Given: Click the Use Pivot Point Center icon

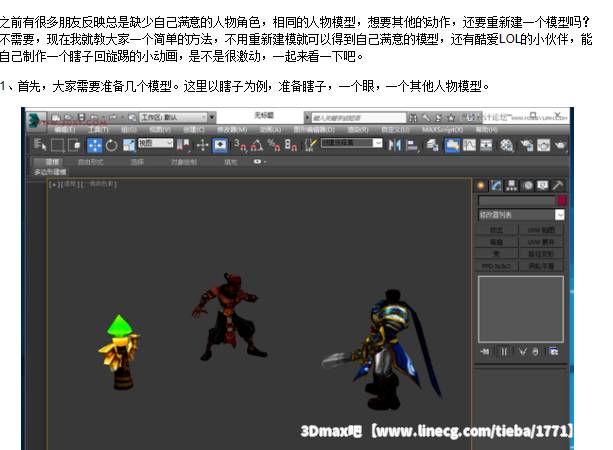Looking at the screenshot, I should point(183,145).
